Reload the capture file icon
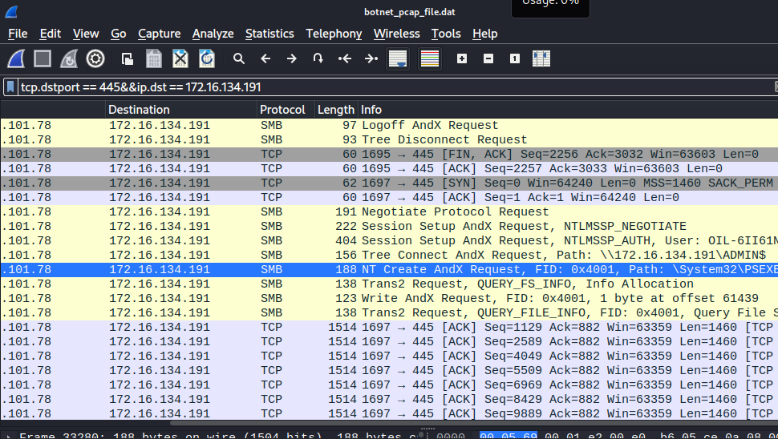 206,59
